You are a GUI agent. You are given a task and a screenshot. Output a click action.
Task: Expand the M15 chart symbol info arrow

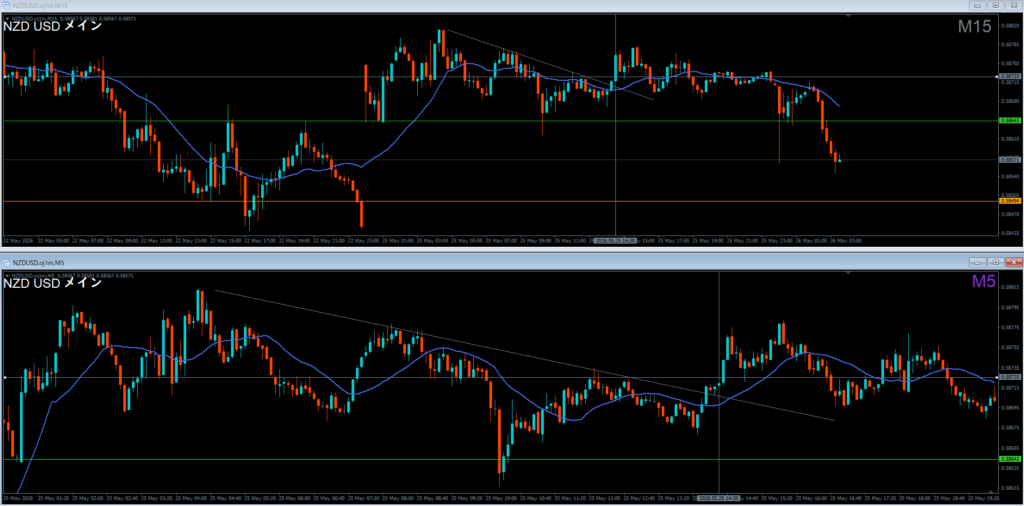click(x=7, y=18)
